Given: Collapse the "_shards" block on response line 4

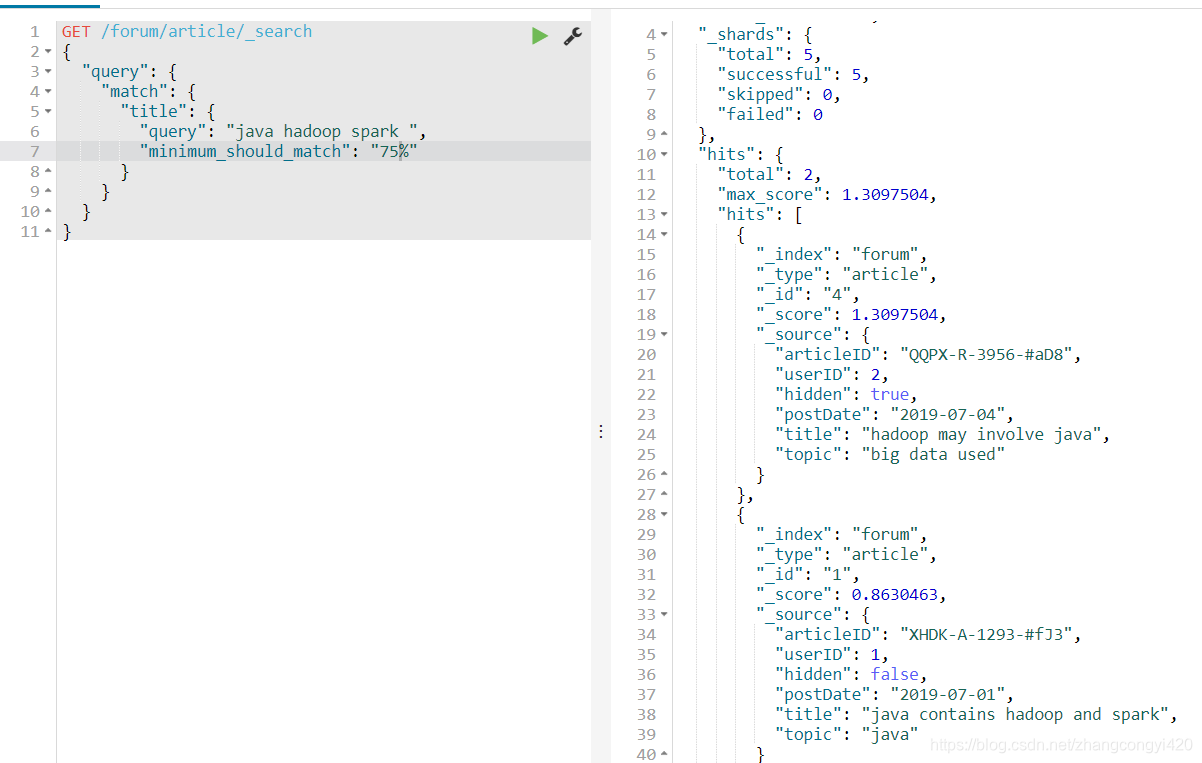Looking at the screenshot, I should tap(664, 35).
